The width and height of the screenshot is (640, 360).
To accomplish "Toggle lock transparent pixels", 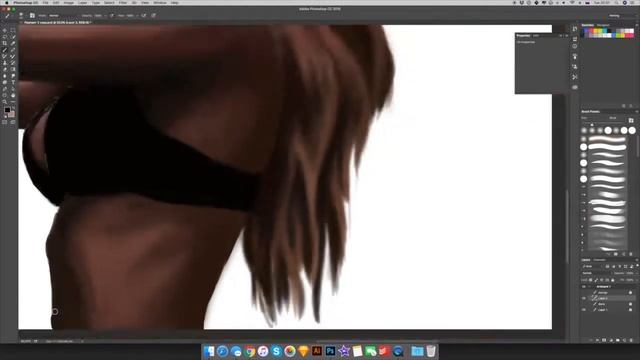I will tap(591, 280).
